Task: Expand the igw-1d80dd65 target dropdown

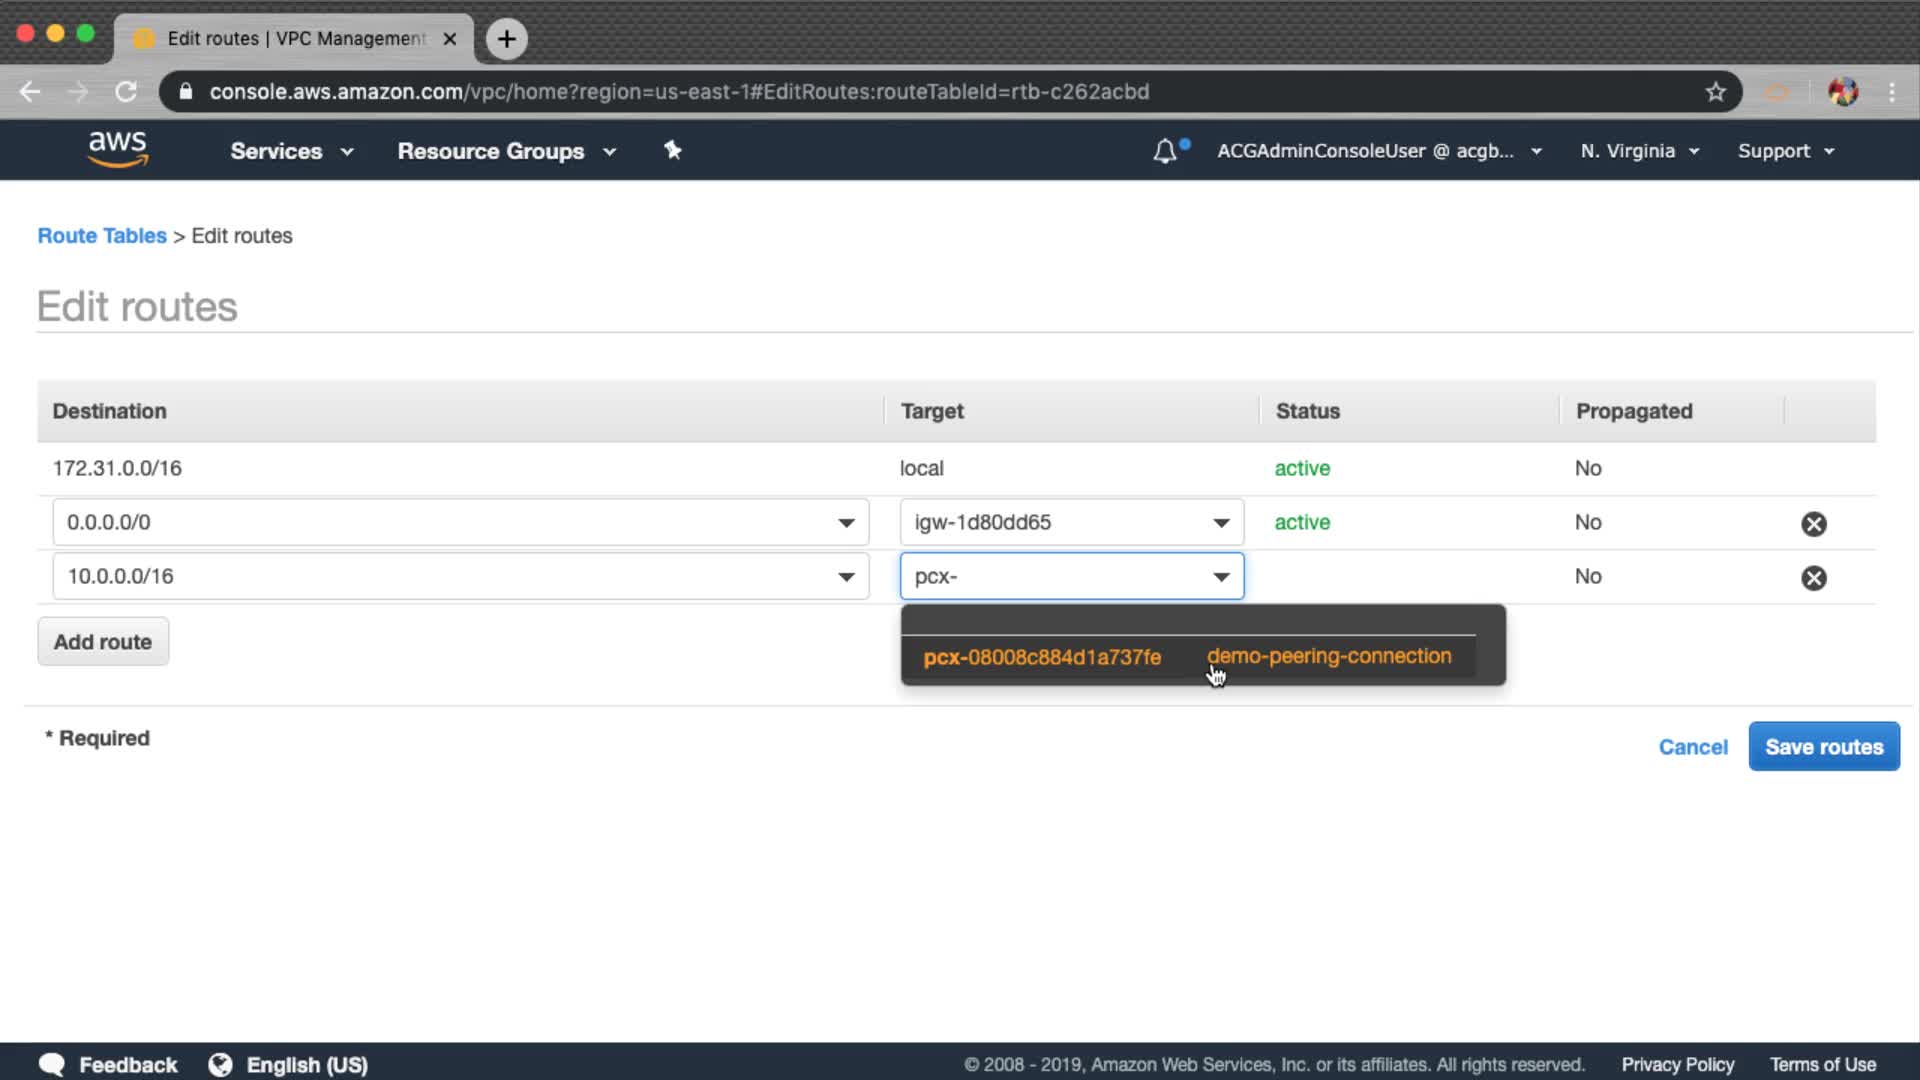Action: click(x=1221, y=523)
